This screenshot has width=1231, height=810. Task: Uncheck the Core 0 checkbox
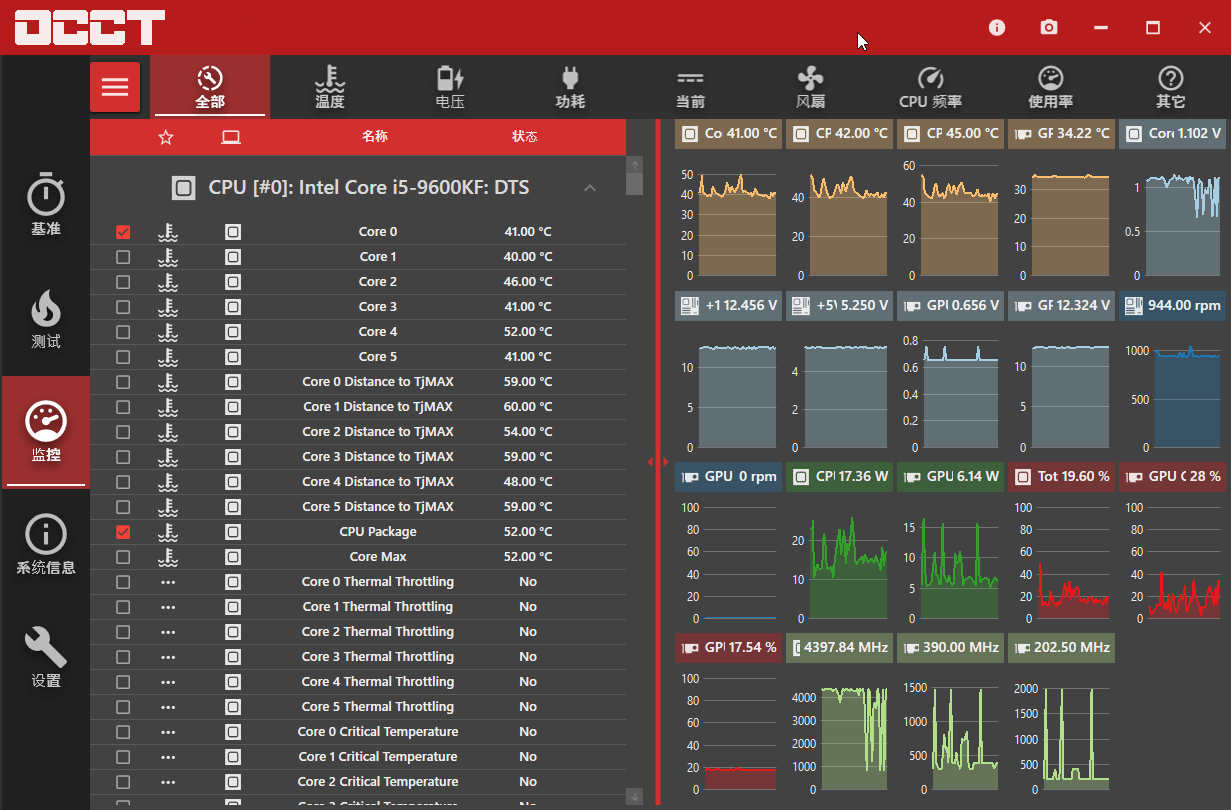(x=123, y=232)
